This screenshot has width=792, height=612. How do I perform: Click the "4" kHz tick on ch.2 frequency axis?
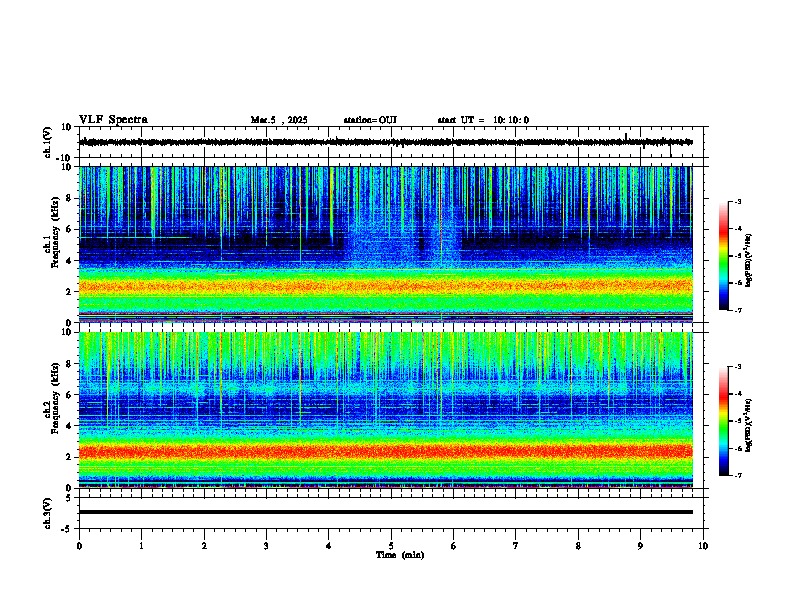70,426
